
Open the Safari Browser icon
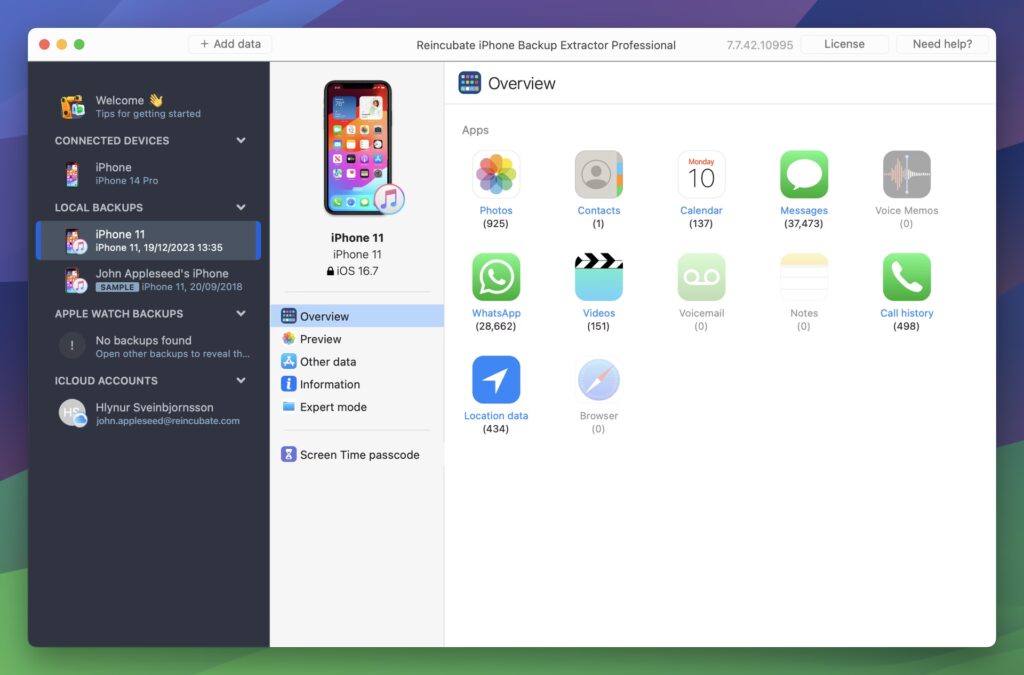pyautogui.click(x=598, y=380)
